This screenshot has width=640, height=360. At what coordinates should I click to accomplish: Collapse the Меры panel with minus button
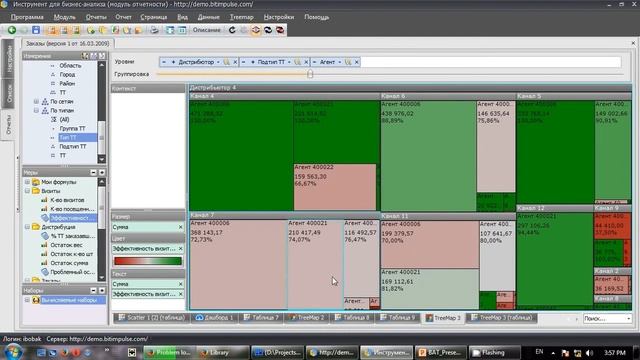(93, 173)
